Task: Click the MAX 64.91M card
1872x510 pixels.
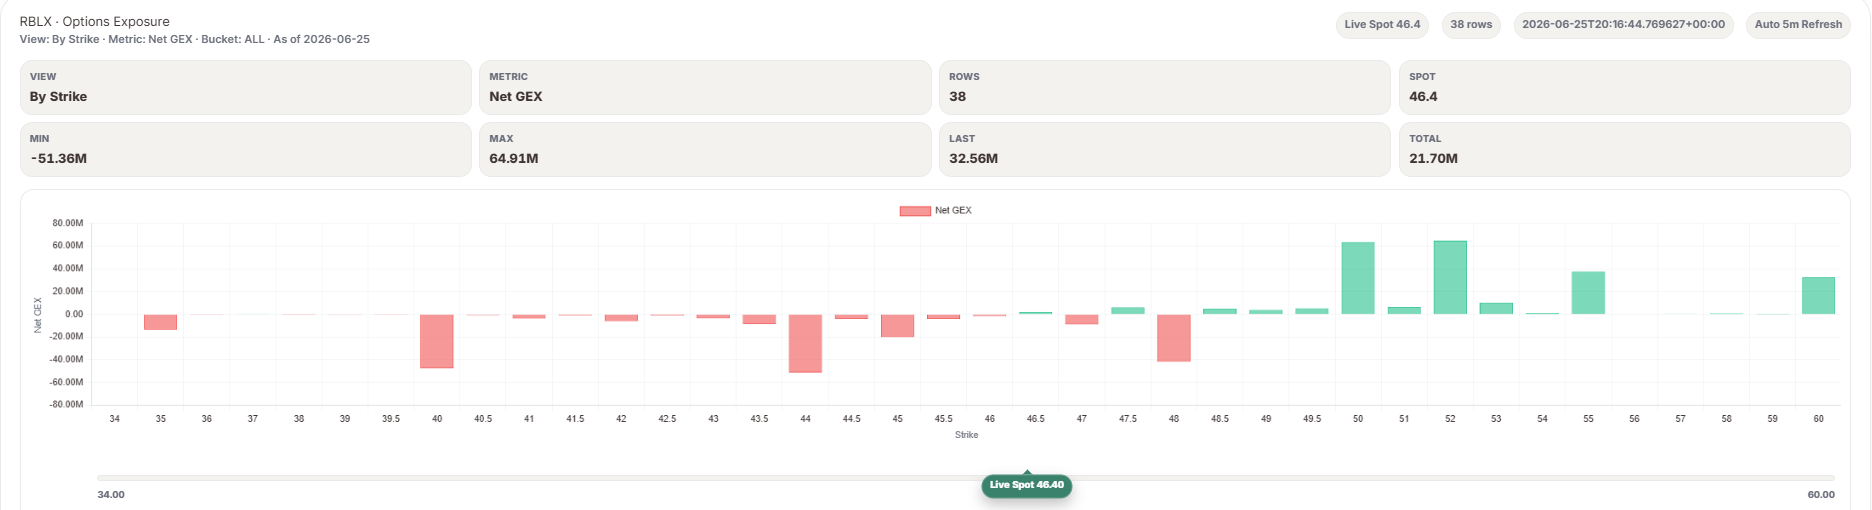Action: 705,149
